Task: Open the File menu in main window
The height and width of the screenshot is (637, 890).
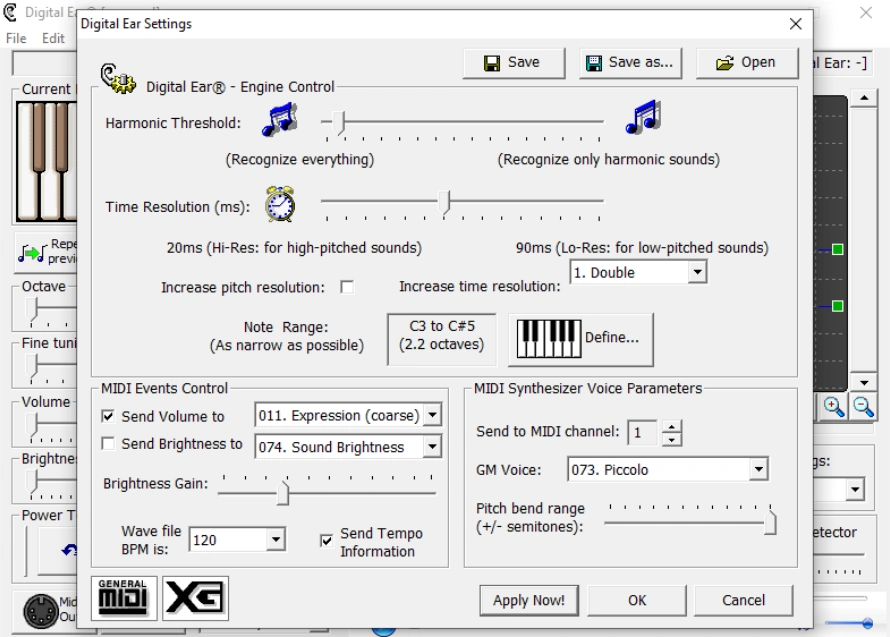Action: pos(16,38)
